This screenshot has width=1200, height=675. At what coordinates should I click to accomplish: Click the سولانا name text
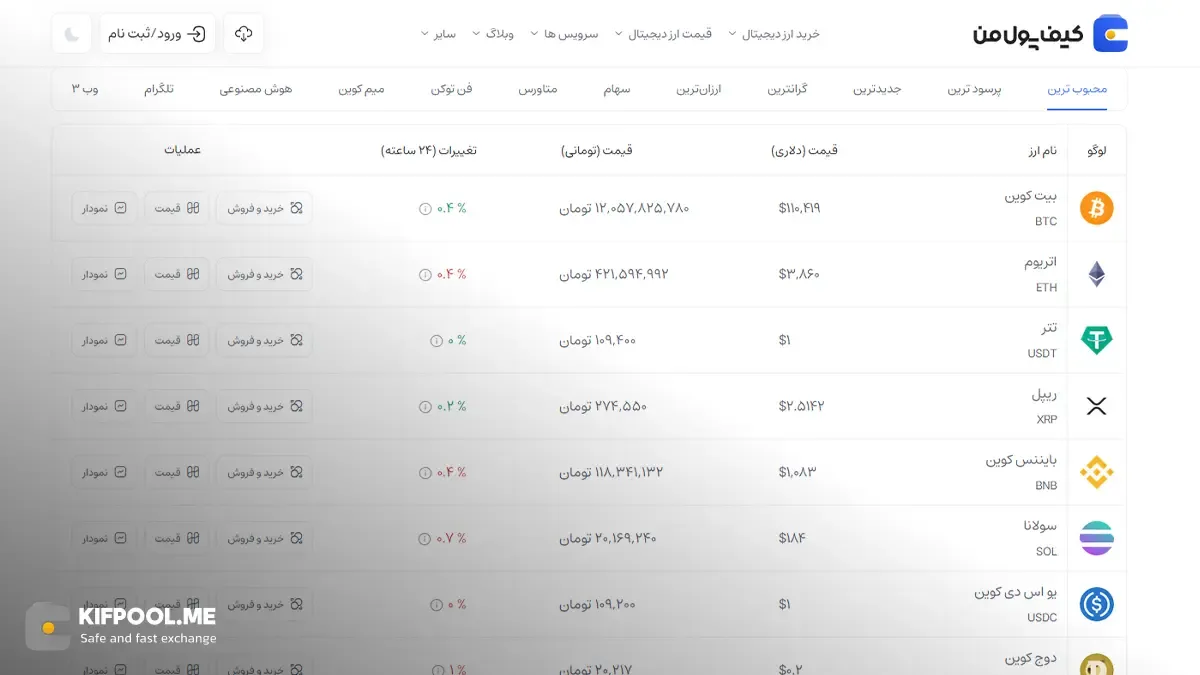point(1039,526)
